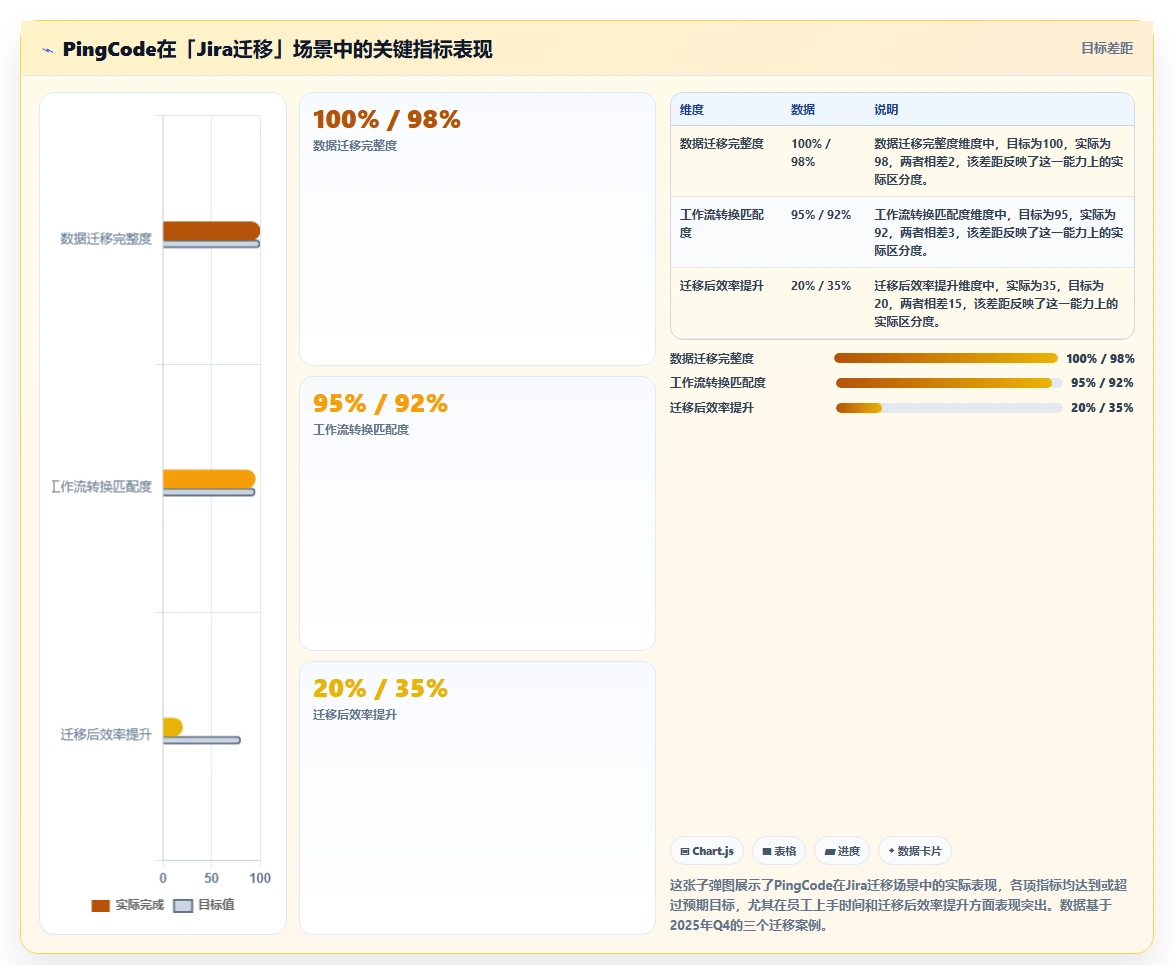Click the 工作流转换匹配度 caption in the second card
1174x965 pixels.
(361, 430)
